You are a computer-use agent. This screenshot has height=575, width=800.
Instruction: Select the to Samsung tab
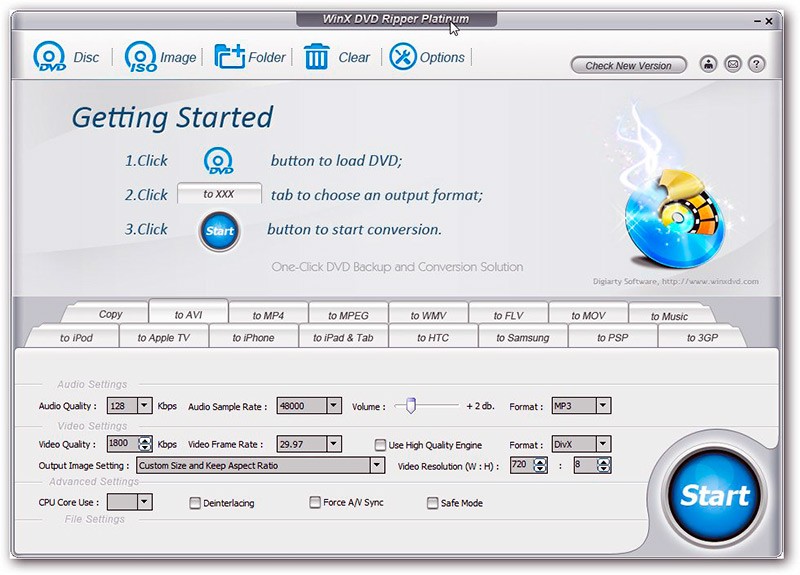tap(522, 337)
